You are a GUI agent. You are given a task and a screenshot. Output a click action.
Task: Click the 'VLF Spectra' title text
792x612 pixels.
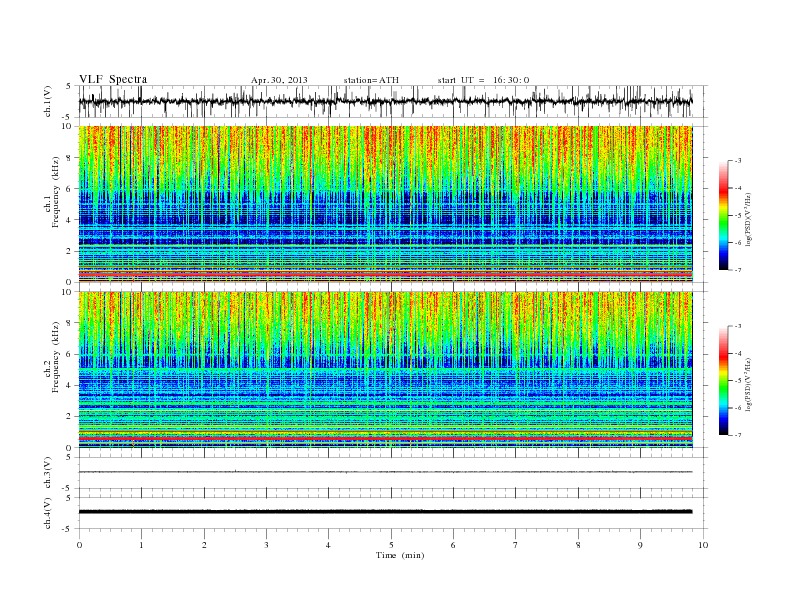(113, 79)
